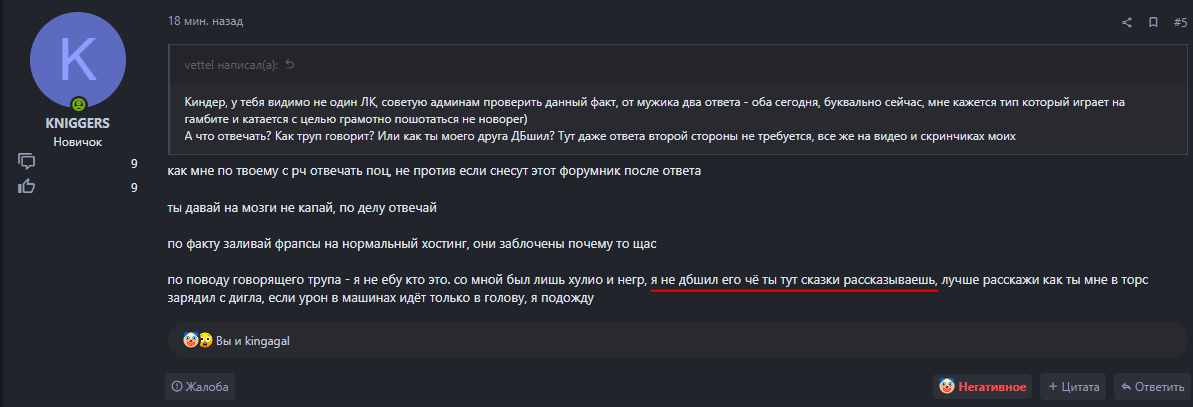Click the reaction emoji icons in reactions bar
This screenshot has width=1193, height=407.
pyautogui.click(x=196, y=341)
